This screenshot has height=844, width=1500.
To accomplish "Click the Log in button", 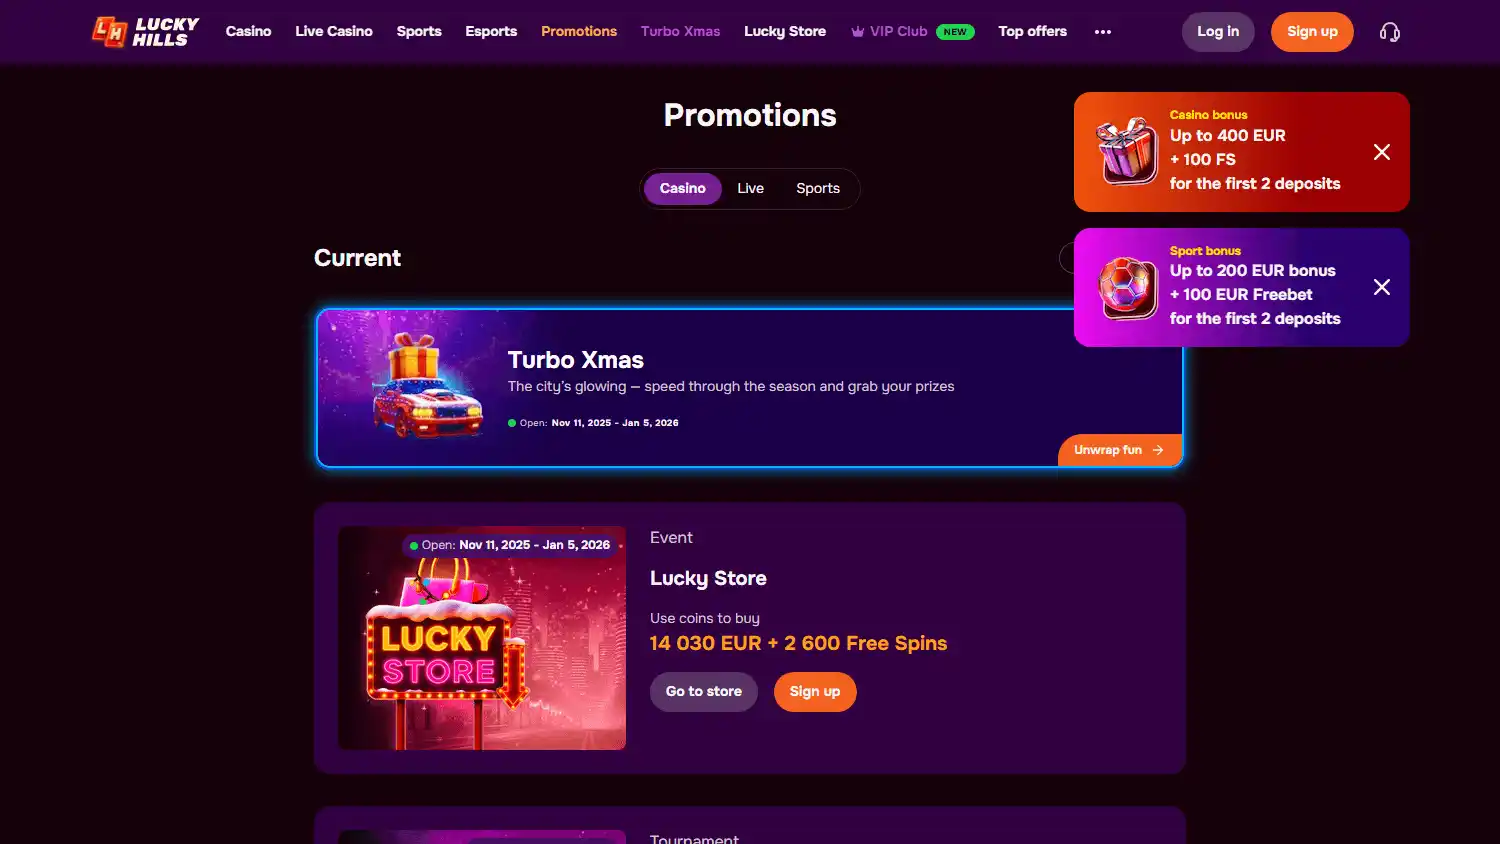I will click(1218, 32).
